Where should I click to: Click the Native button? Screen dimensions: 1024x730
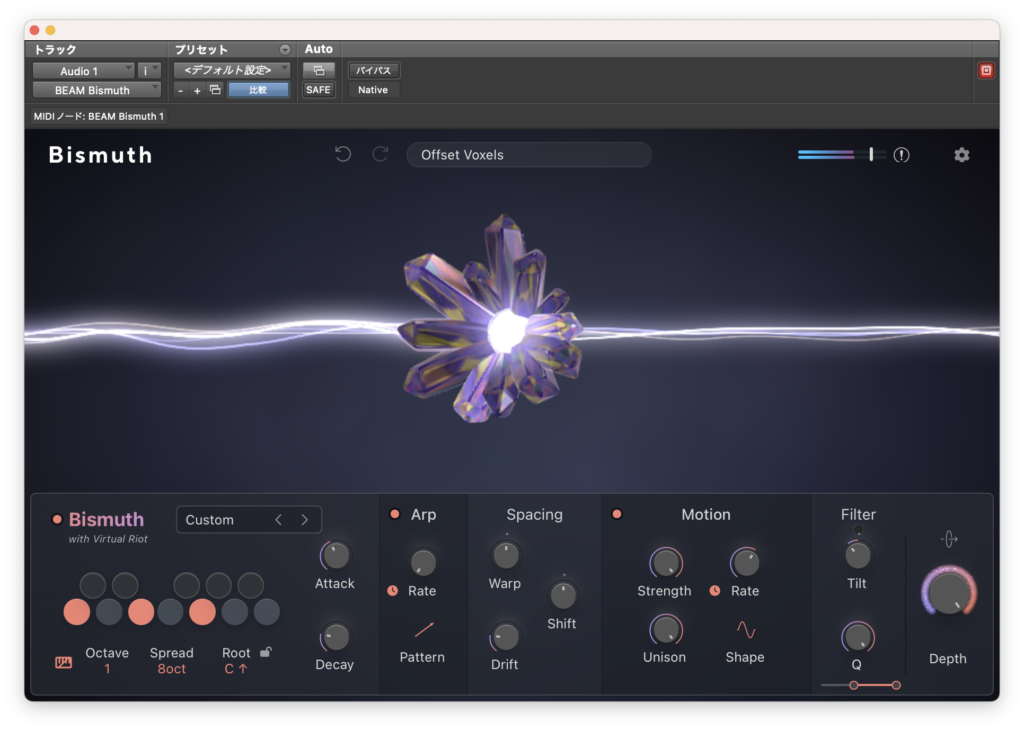[373, 90]
